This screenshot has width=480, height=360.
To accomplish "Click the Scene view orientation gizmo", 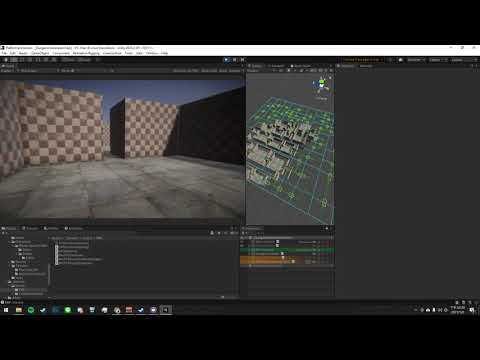I will [322, 85].
